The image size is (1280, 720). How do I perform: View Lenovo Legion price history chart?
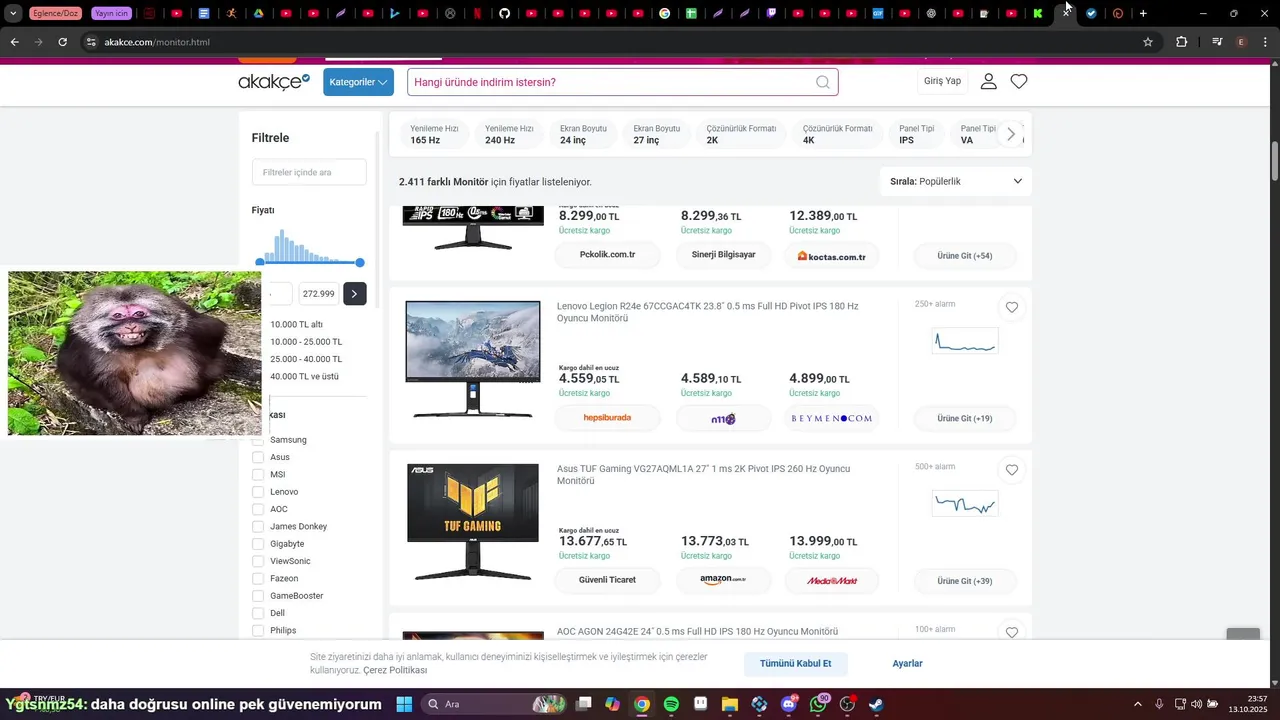click(x=965, y=341)
